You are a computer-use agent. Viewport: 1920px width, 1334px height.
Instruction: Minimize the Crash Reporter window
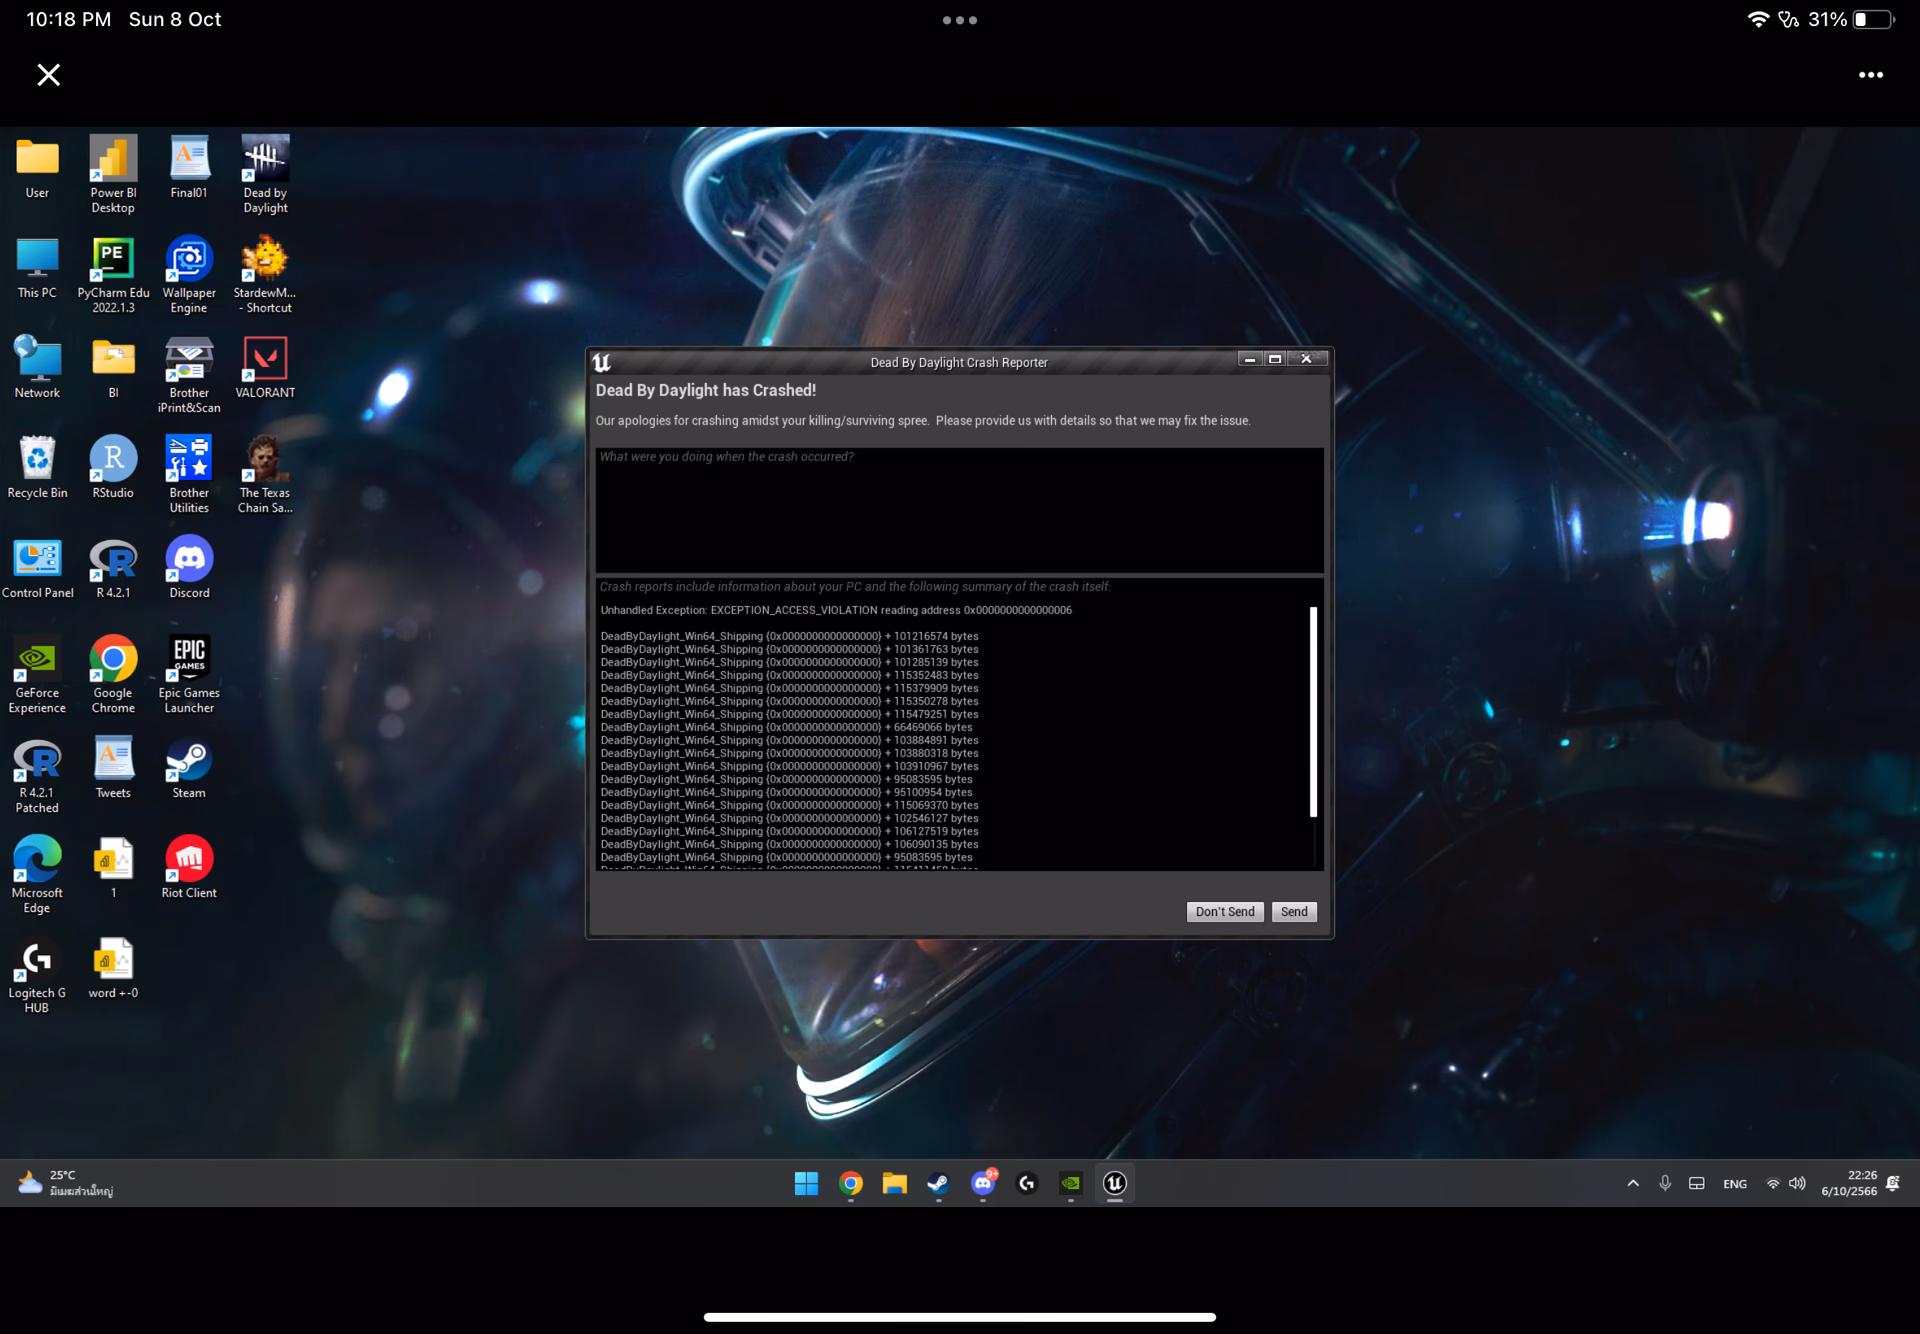[1249, 359]
